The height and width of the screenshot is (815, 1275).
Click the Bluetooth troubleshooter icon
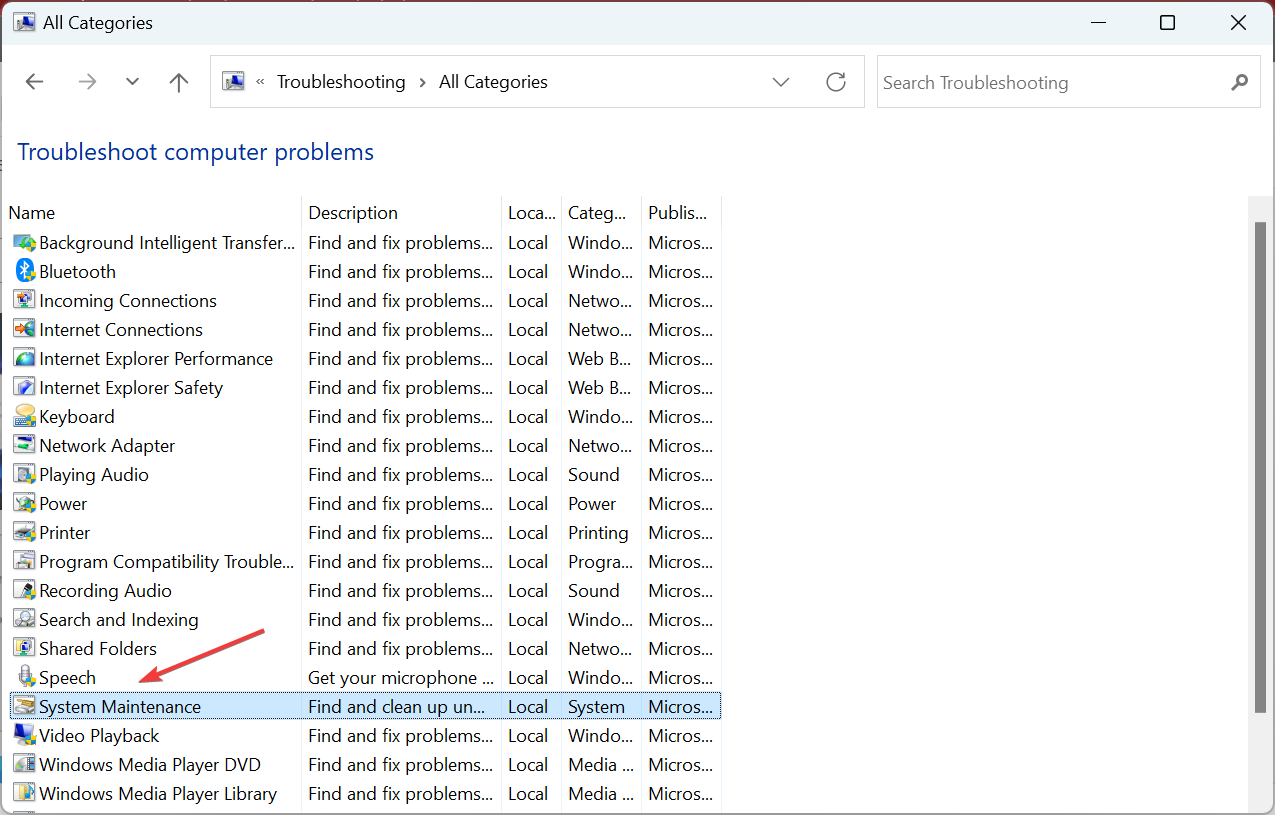point(24,271)
